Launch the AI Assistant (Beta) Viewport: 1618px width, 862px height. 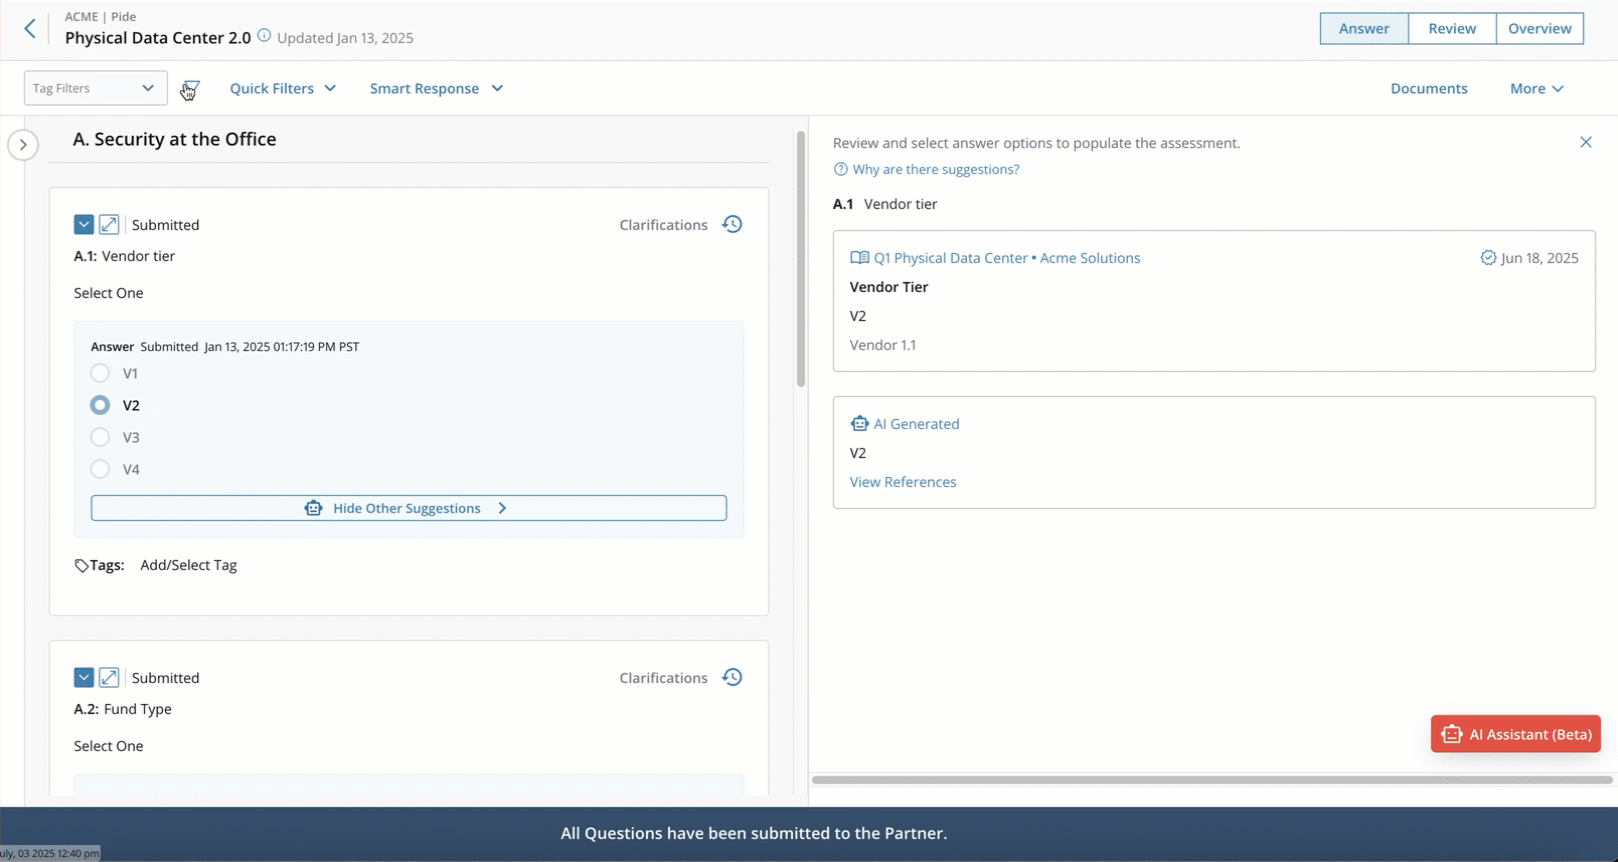point(1515,734)
